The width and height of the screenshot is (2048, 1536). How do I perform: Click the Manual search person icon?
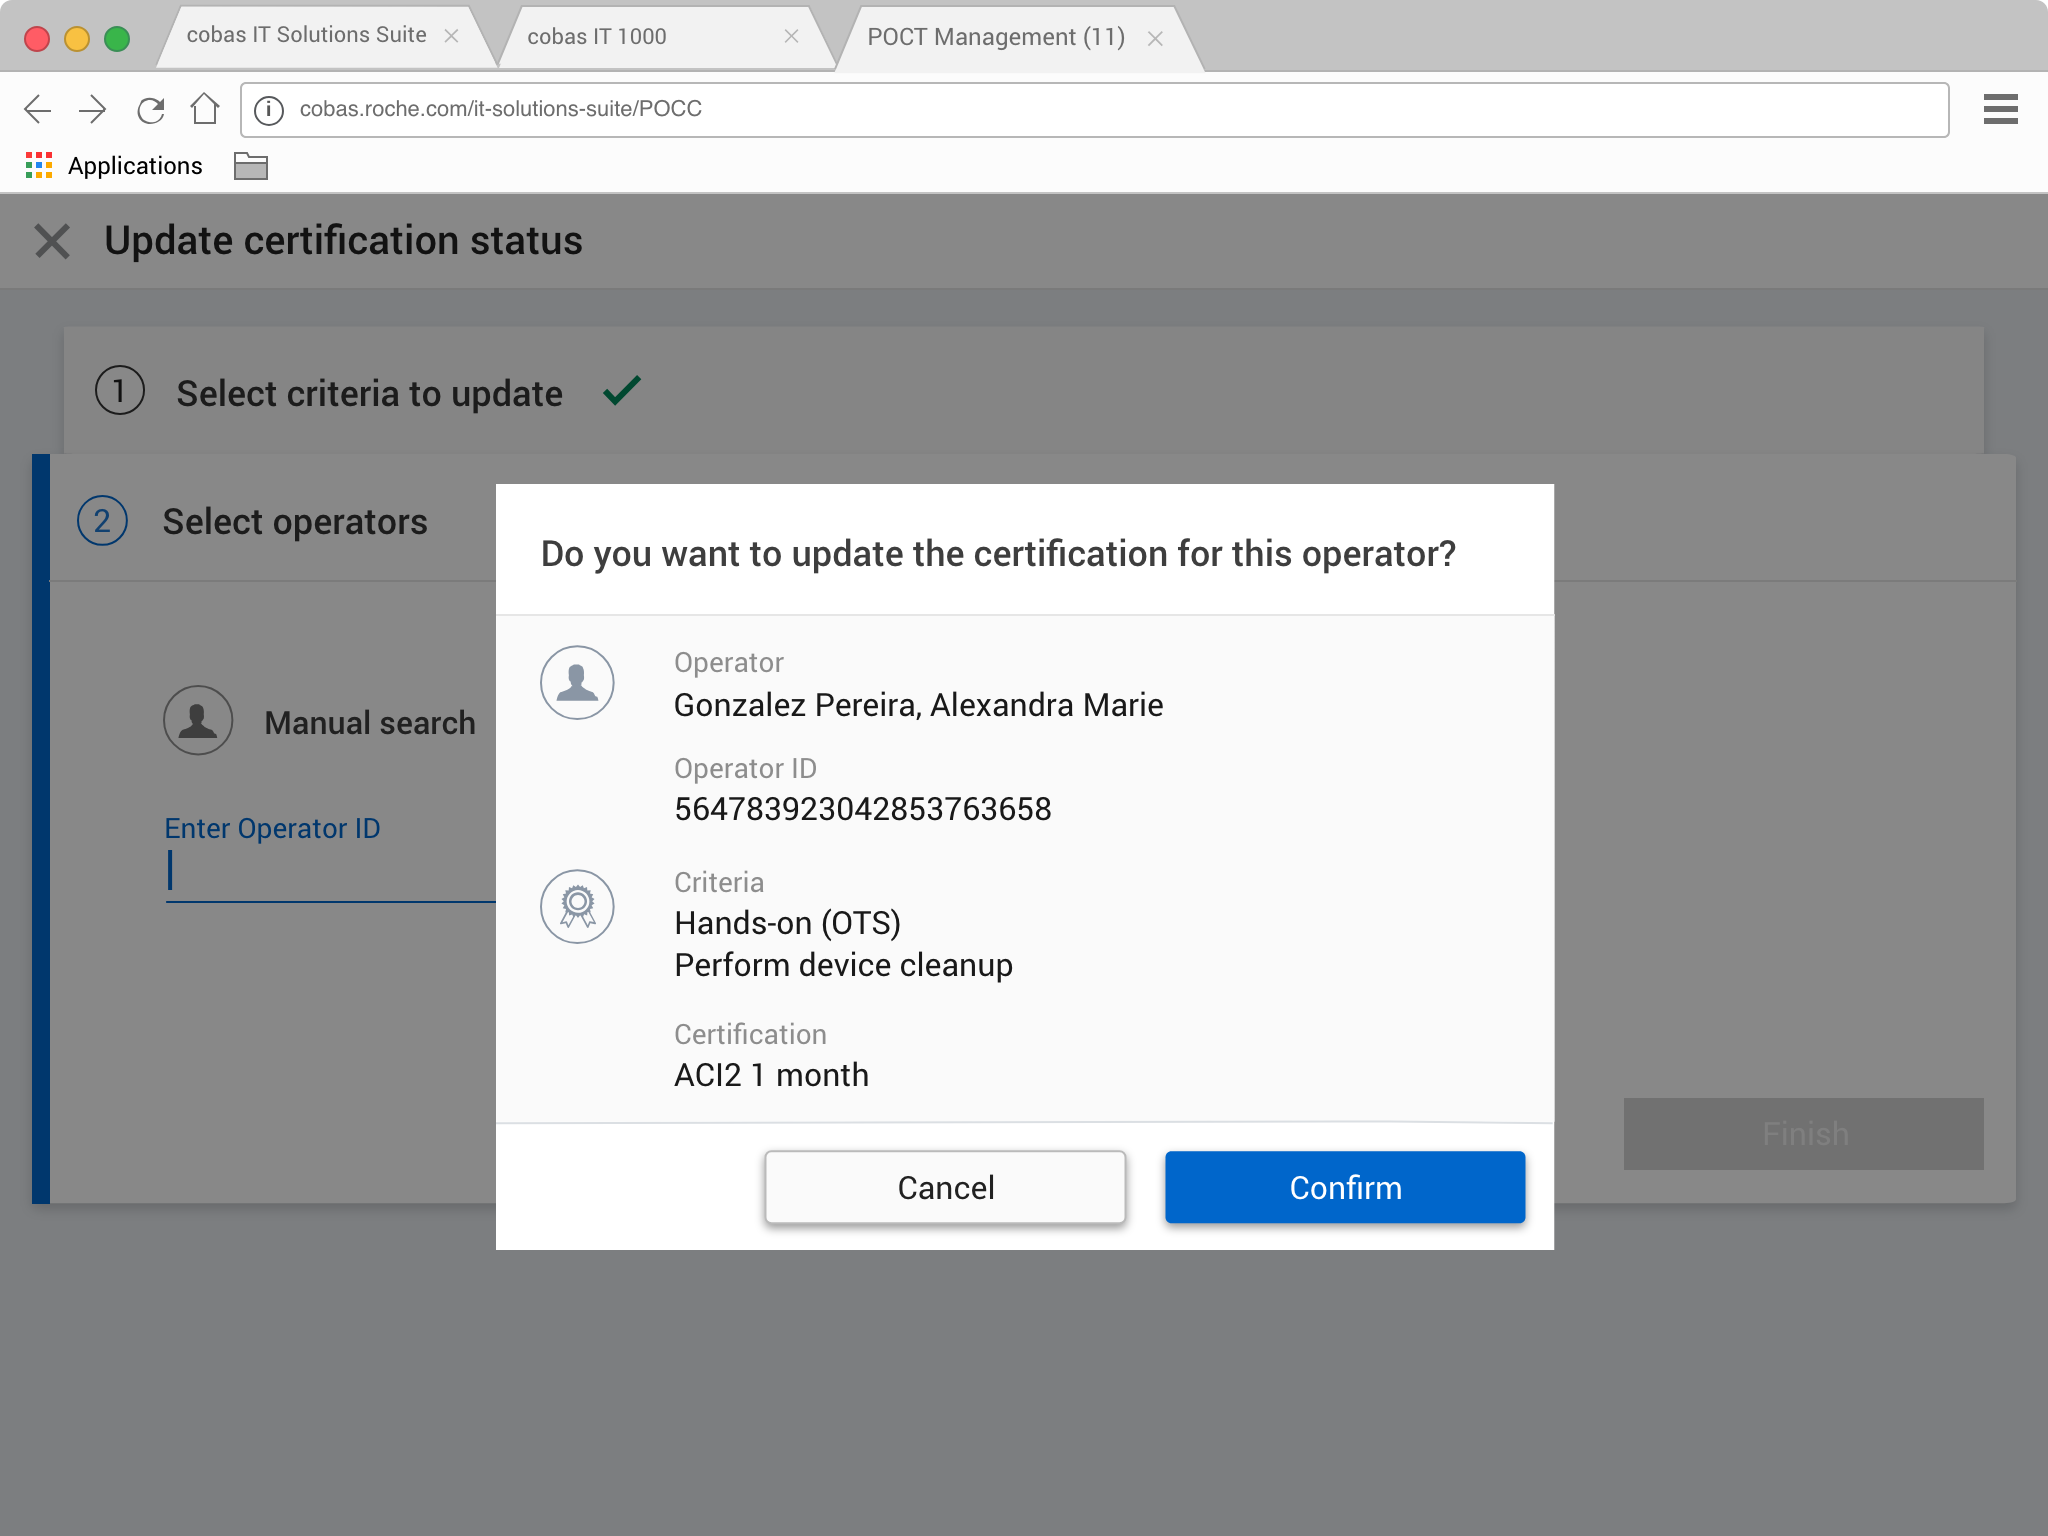pos(198,720)
